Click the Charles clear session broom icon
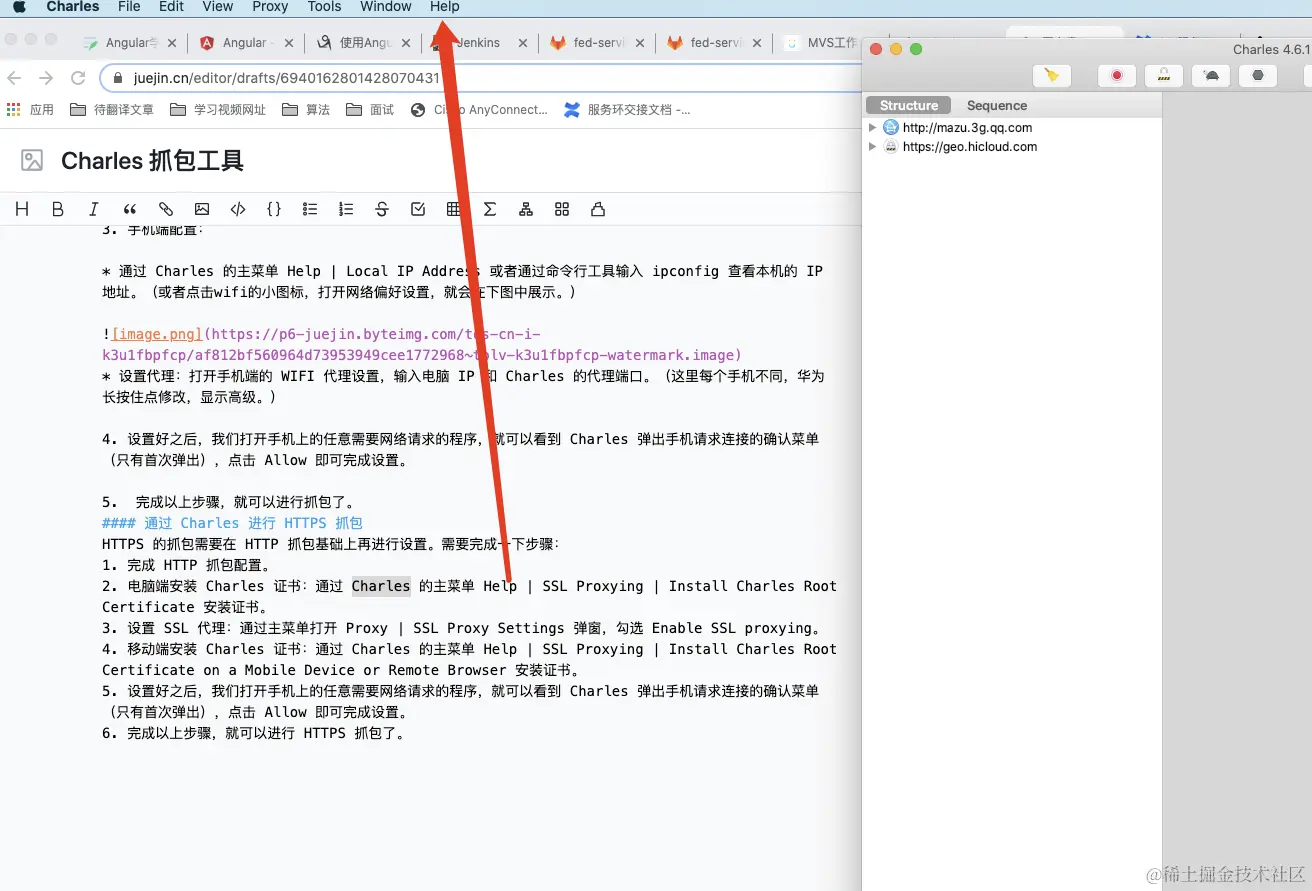The image size is (1312, 891). [x=1052, y=75]
